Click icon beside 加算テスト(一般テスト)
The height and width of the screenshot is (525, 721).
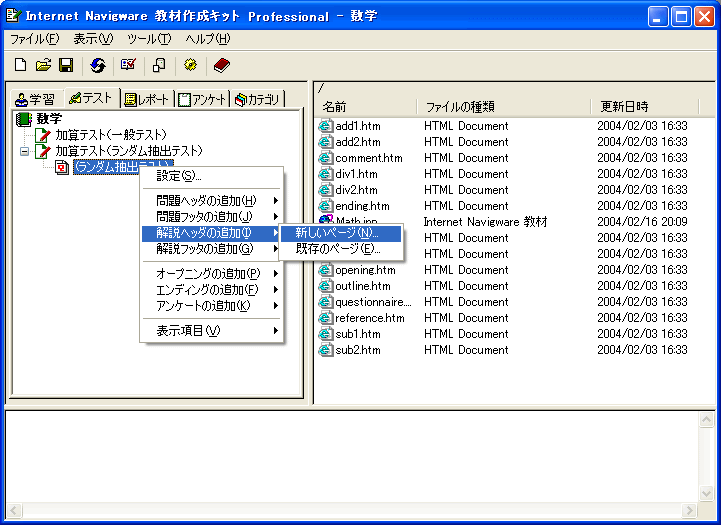[x=43, y=135]
